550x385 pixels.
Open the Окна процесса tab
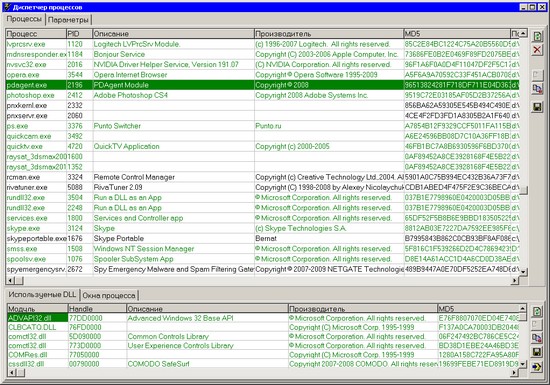coord(109,296)
